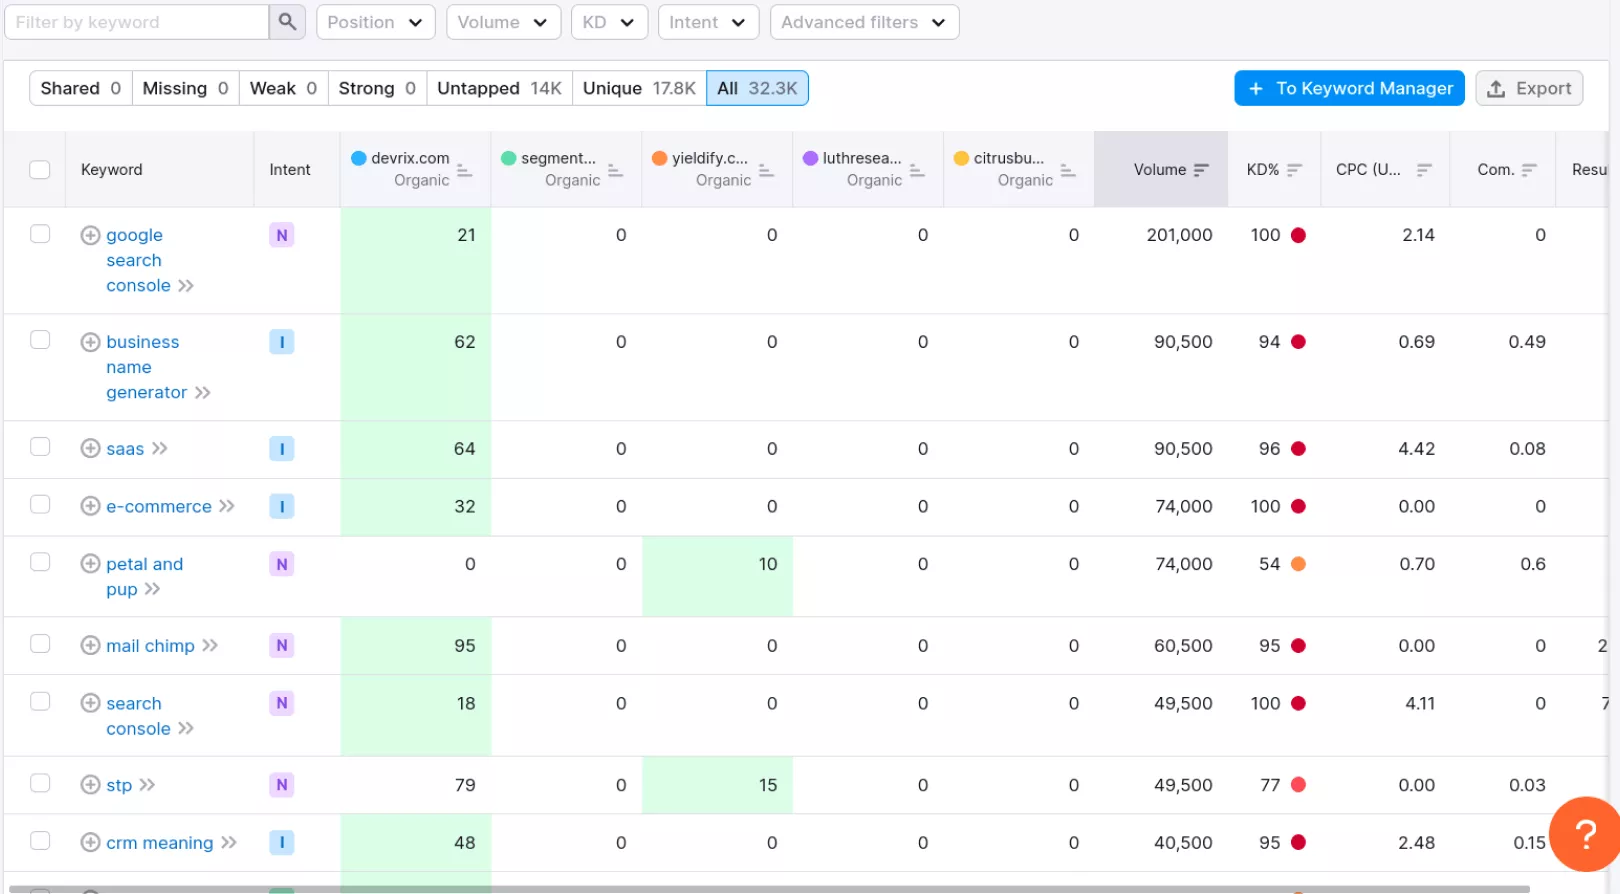Click the KD% column sort icon
The image size is (1620, 894).
[1294, 170]
